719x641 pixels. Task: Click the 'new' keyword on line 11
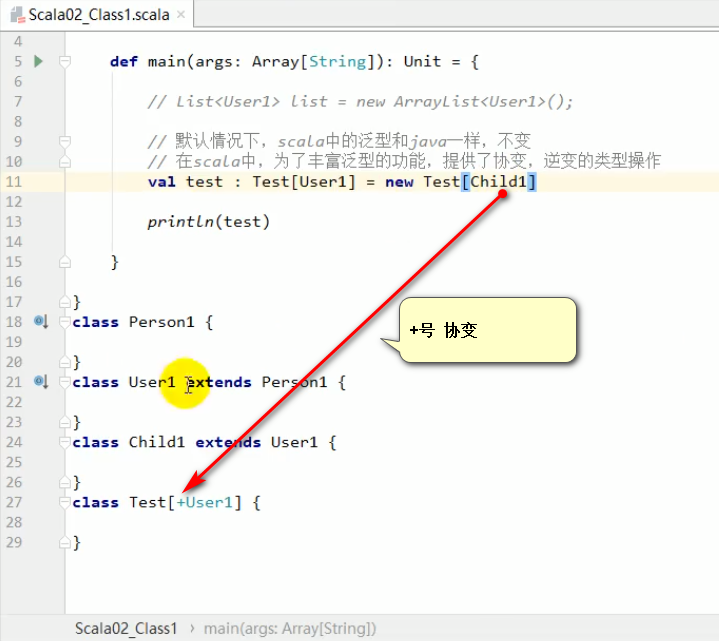pos(399,182)
